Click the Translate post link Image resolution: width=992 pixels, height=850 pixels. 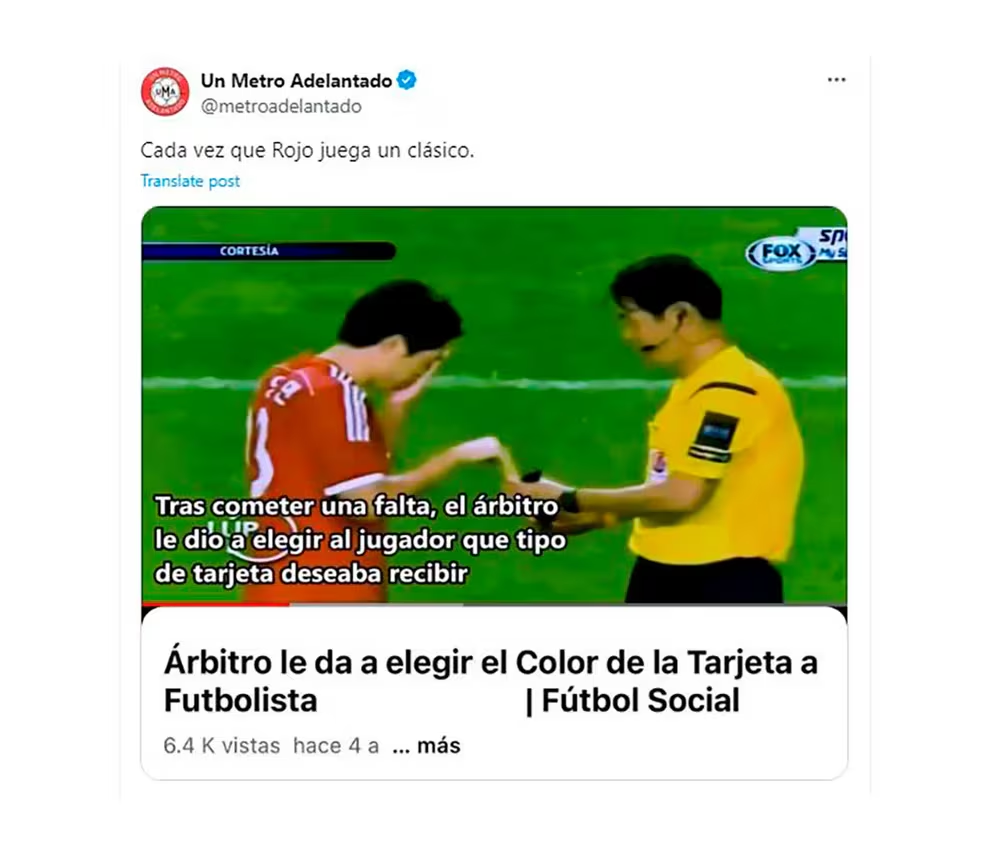click(x=190, y=181)
